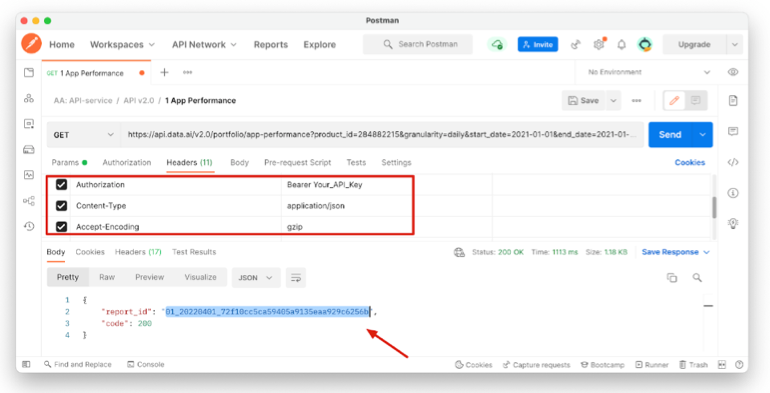This screenshot has height=393, width=770.
Task: Open the APIs sidebar icon
Action: 29,98
